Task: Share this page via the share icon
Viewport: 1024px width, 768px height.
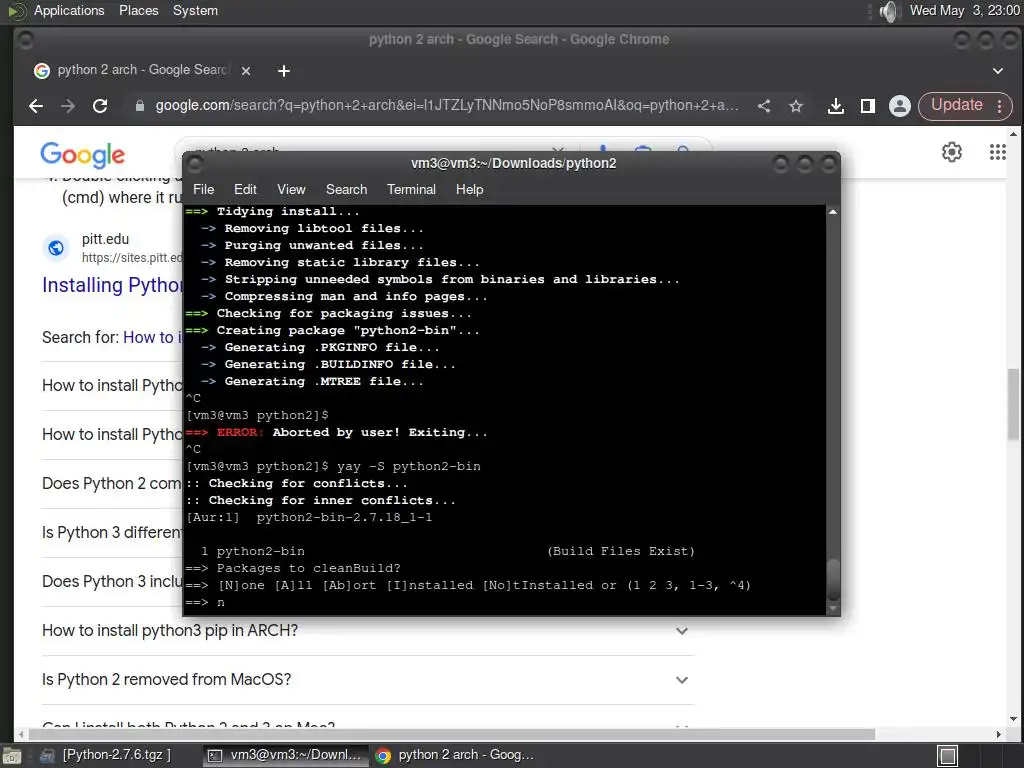Action: click(x=764, y=106)
